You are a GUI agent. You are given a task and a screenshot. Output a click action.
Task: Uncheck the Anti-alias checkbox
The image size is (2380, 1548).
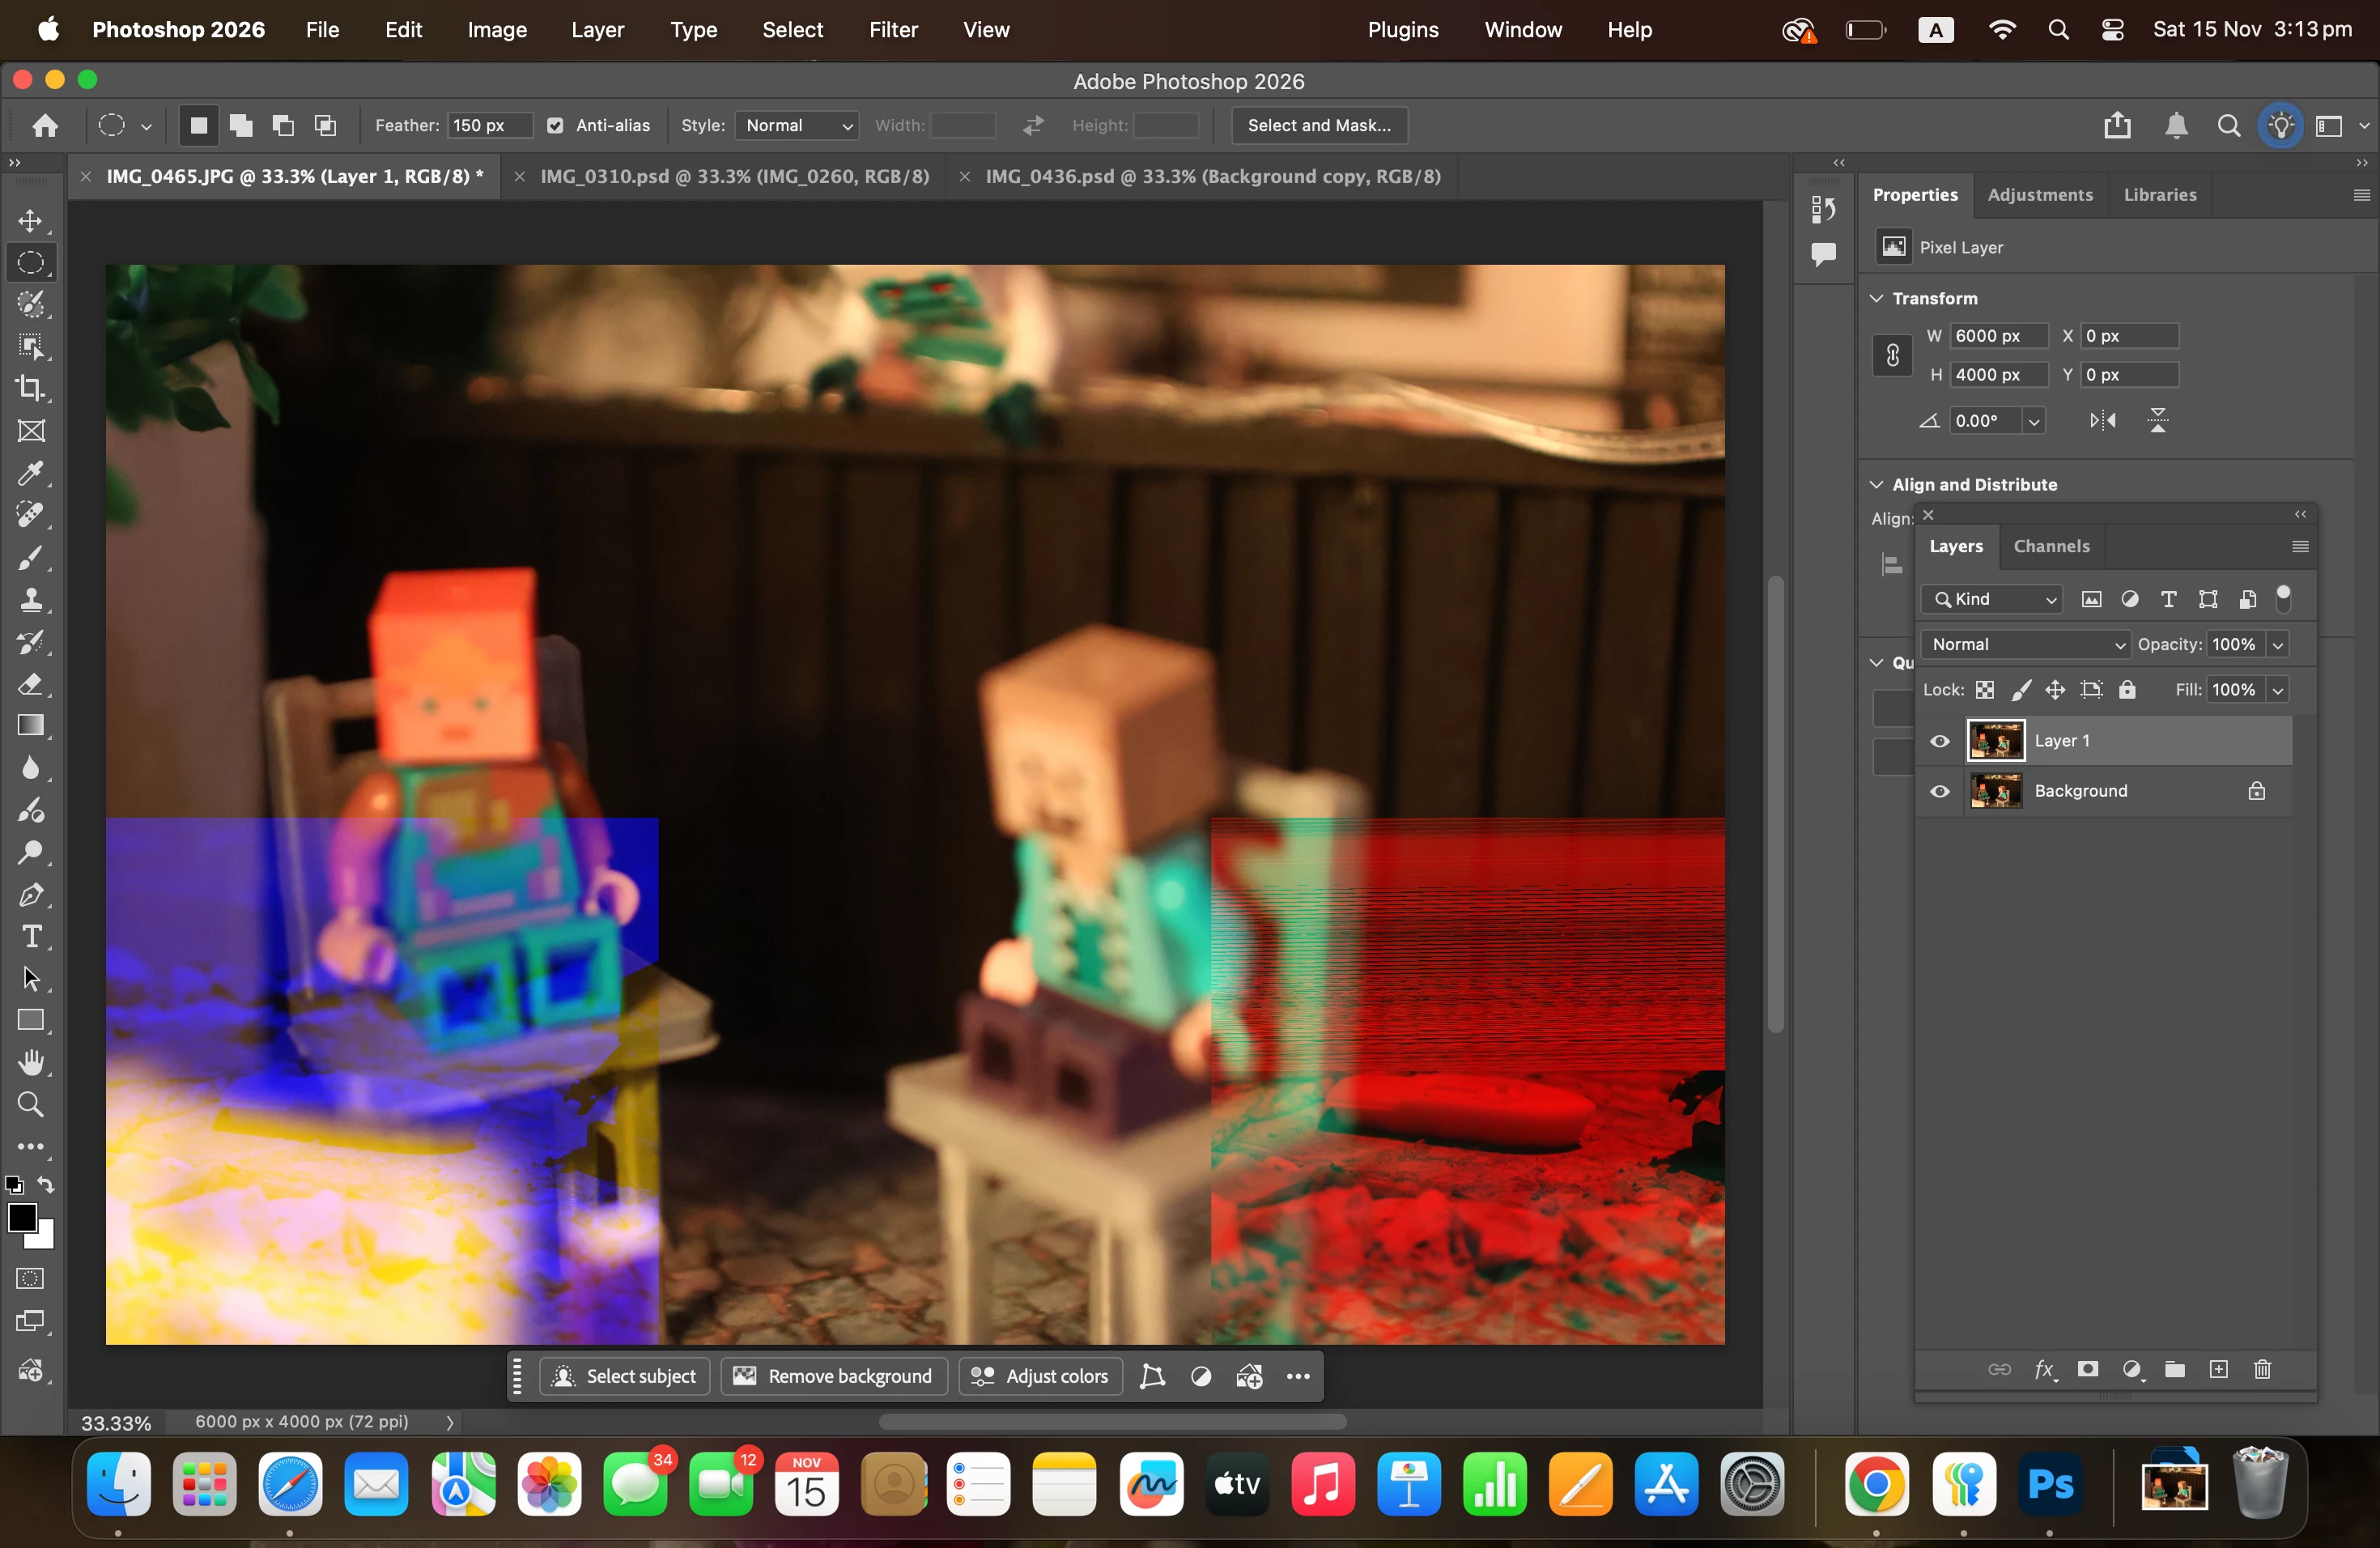555,125
